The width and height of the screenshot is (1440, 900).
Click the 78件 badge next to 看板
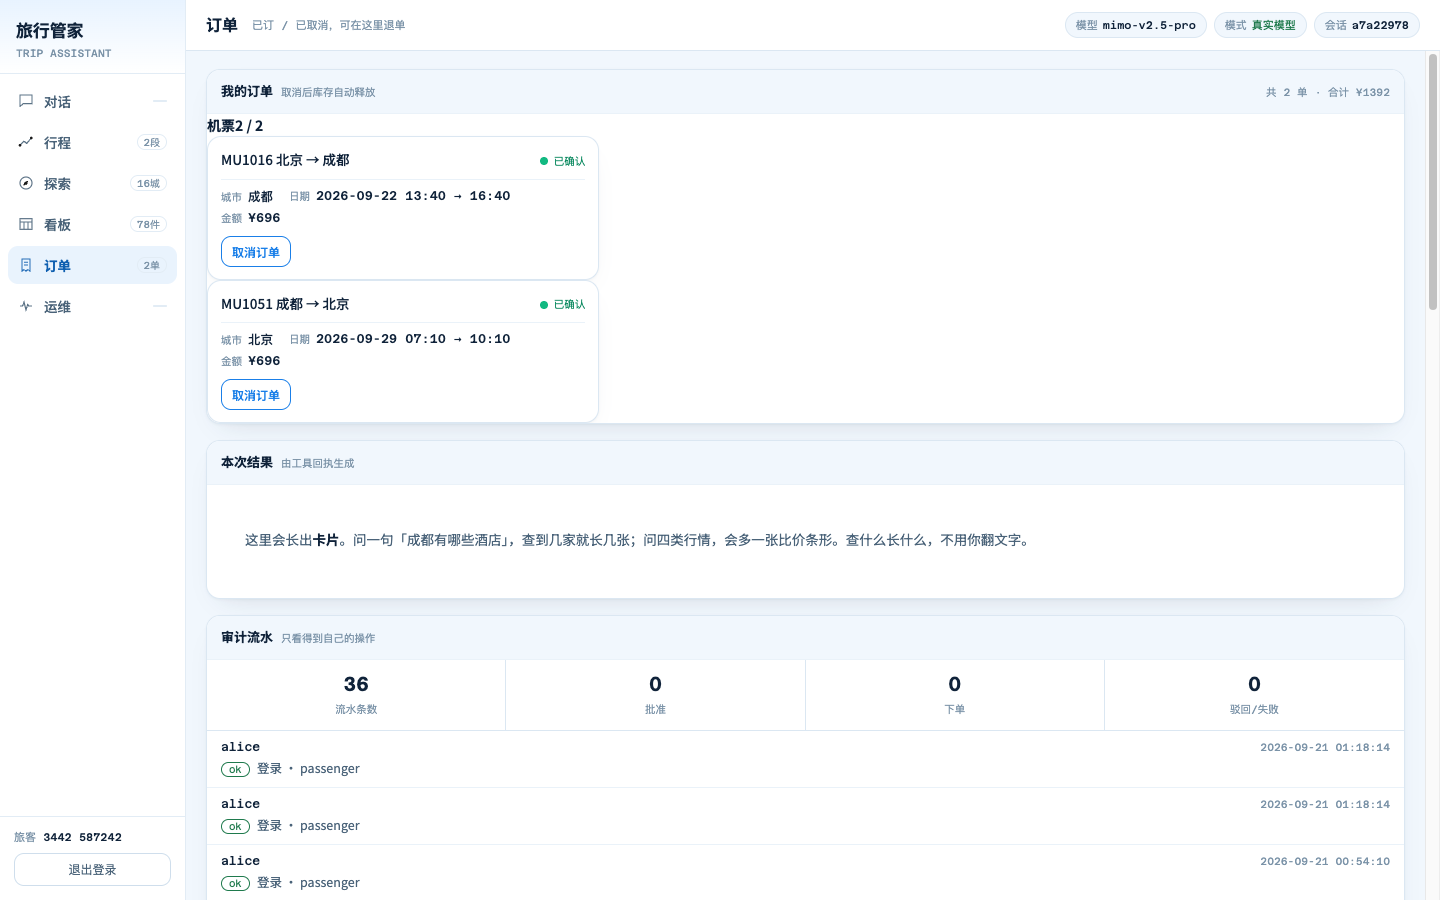148,224
